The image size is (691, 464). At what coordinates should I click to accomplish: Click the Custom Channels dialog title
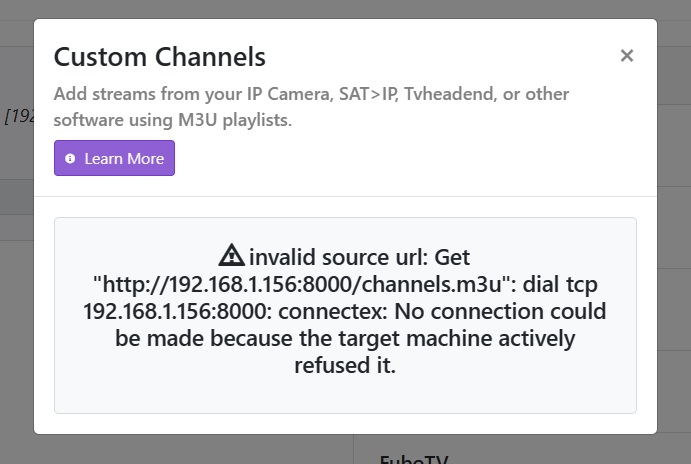(160, 56)
